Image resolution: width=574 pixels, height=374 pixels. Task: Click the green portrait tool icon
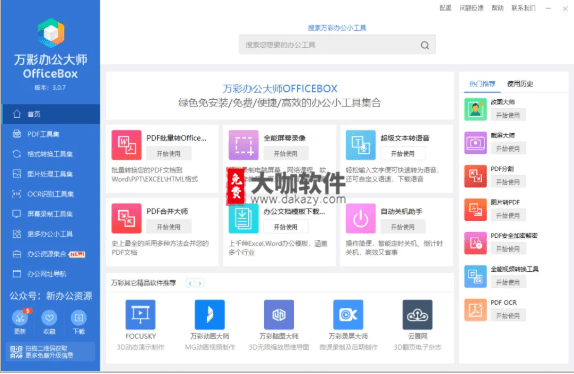coord(476,109)
